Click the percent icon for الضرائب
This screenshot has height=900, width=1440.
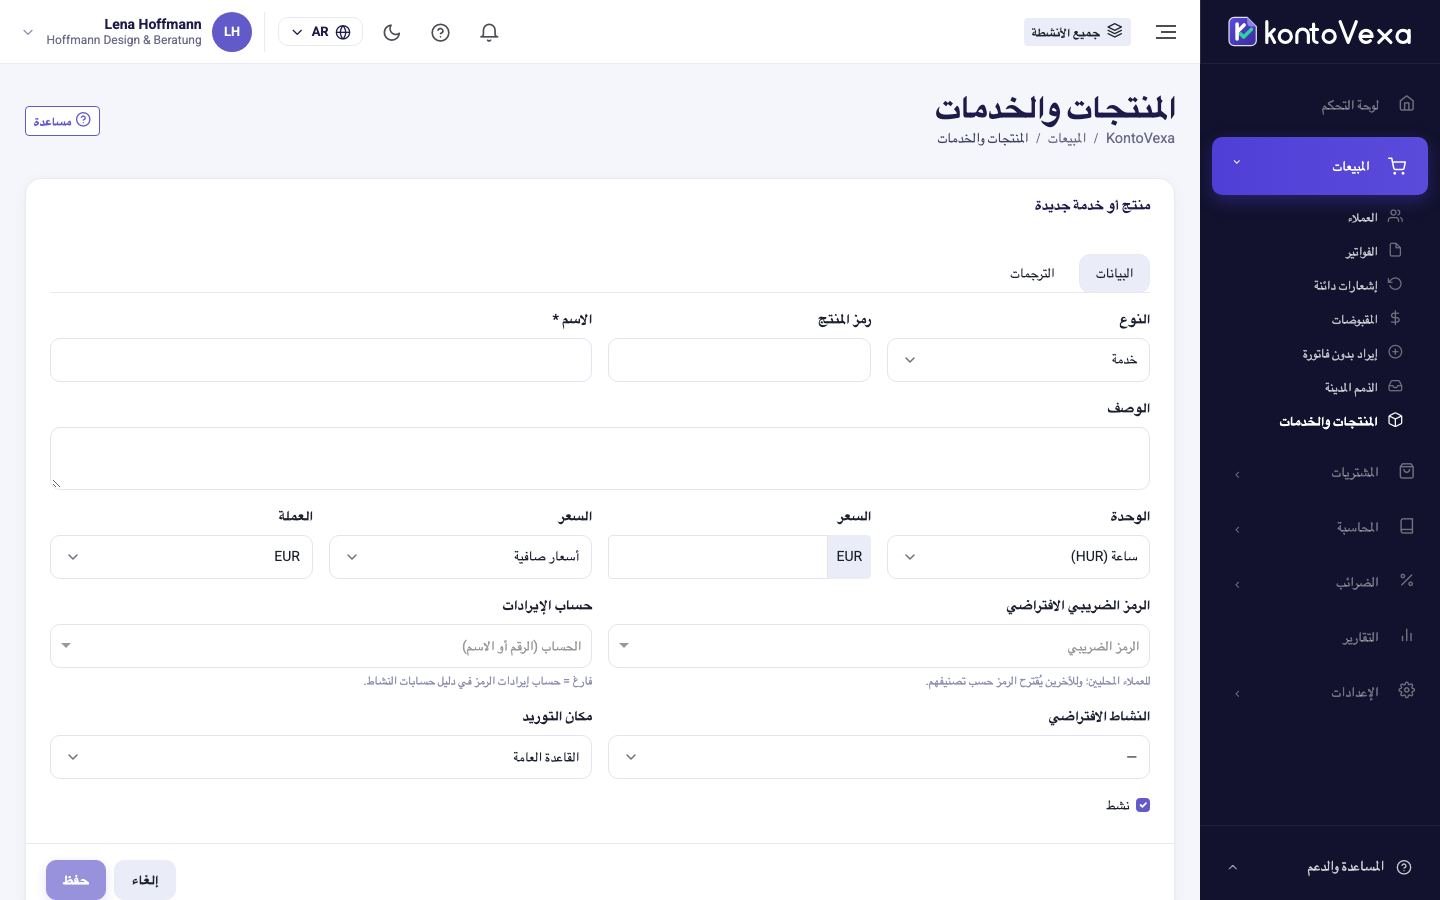[1407, 580]
